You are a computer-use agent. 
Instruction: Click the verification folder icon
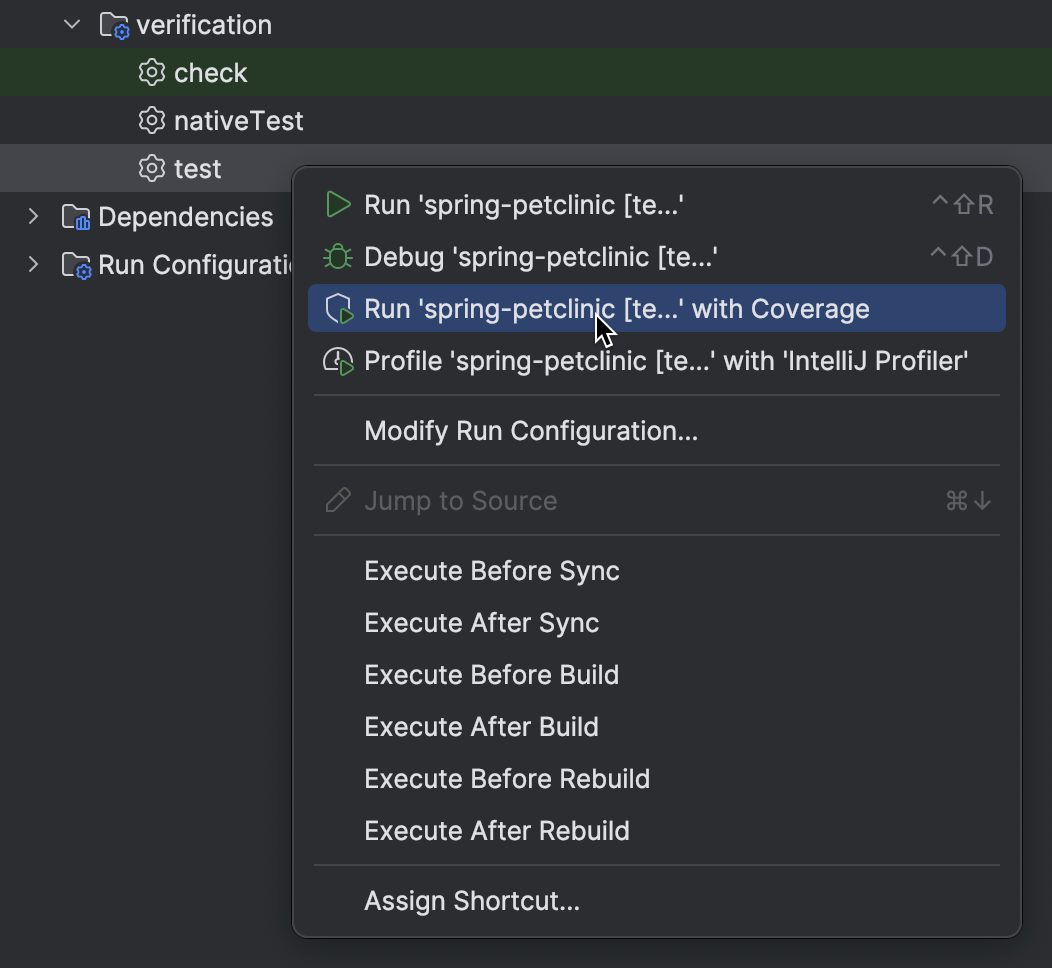pyautogui.click(x=113, y=24)
